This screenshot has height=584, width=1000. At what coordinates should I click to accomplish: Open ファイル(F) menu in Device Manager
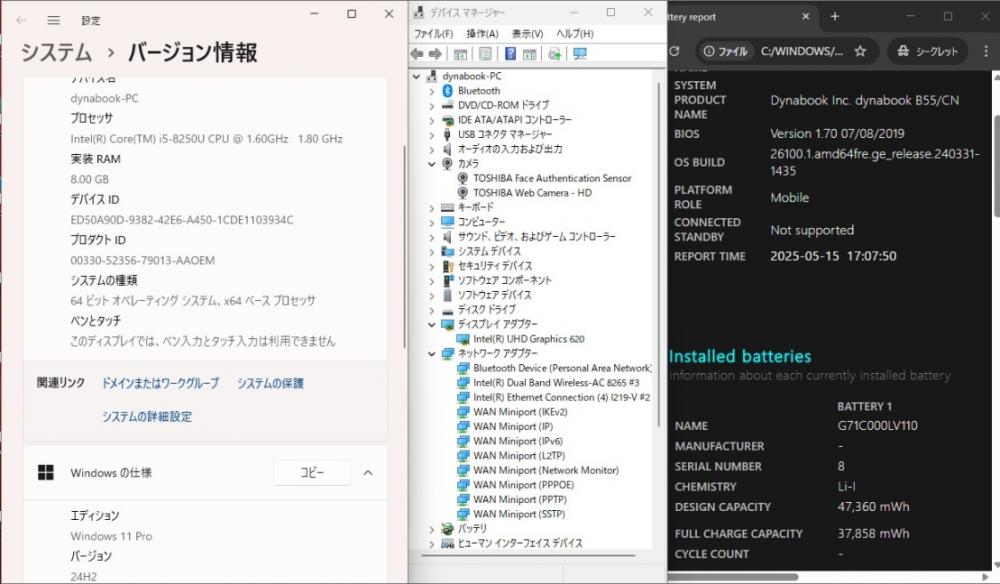coord(433,34)
